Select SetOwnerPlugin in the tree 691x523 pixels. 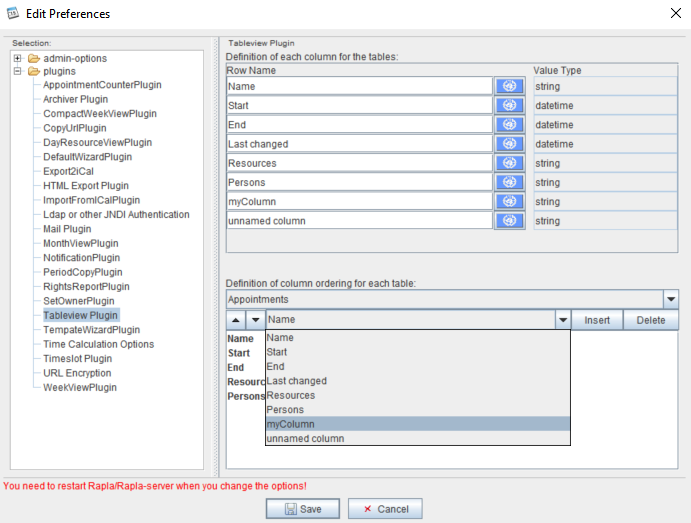[78, 301]
